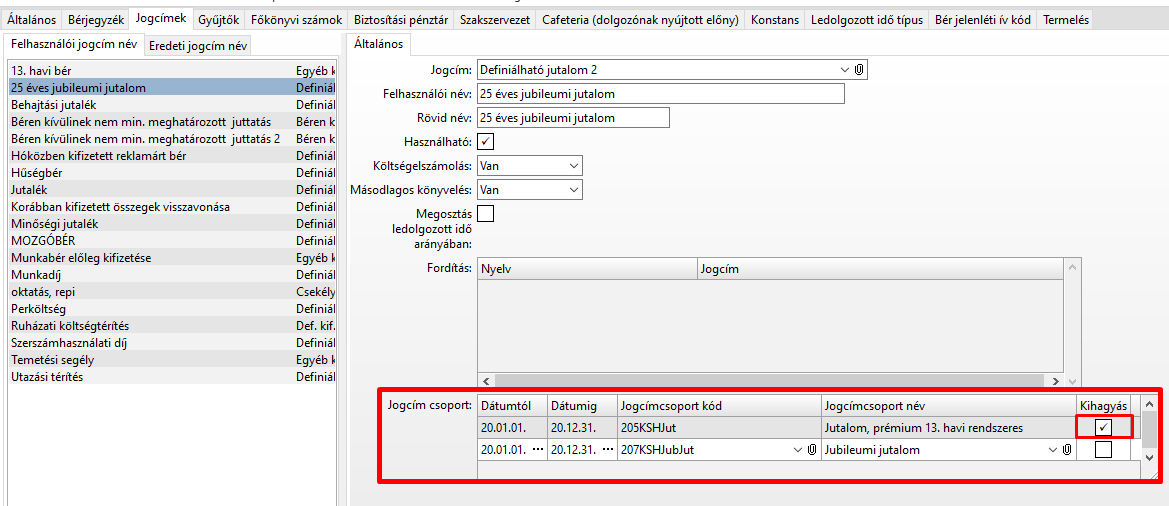Select the 13. havi bér row

(x=171, y=72)
